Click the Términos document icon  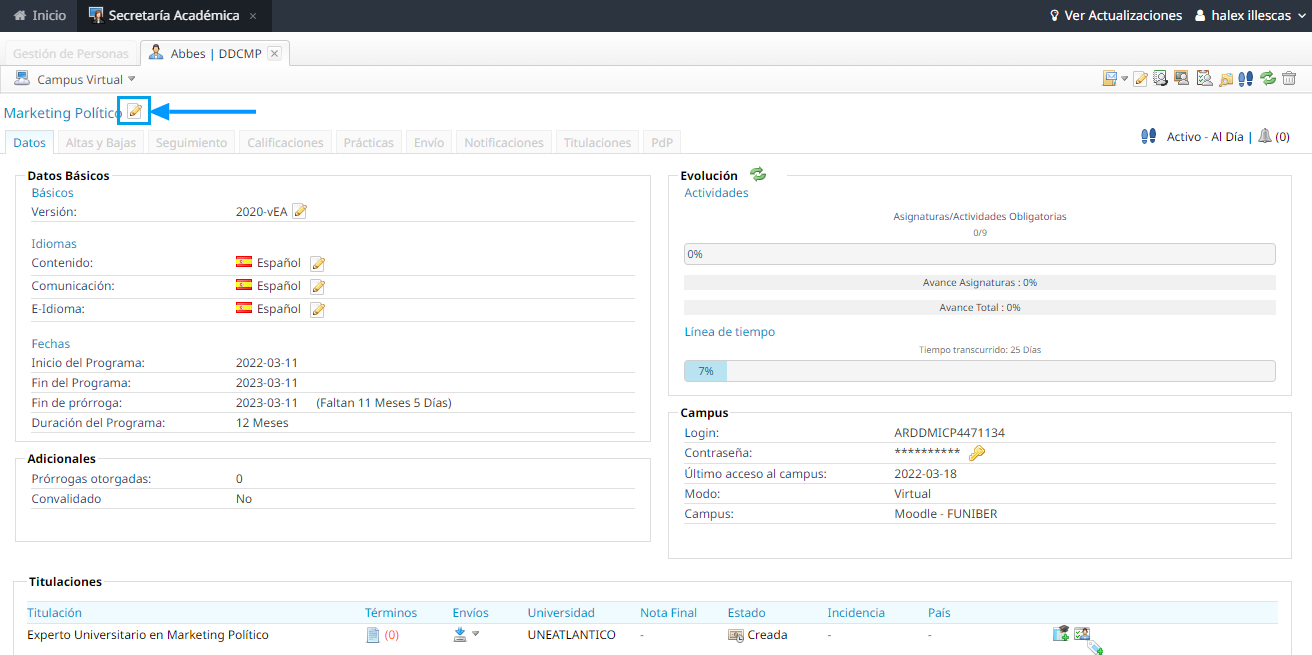[373, 635]
